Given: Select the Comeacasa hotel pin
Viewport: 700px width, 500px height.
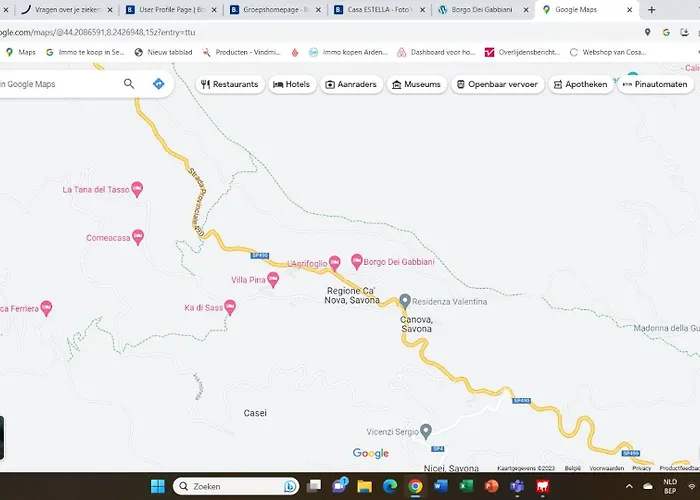Looking at the screenshot, I should [138, 238].
